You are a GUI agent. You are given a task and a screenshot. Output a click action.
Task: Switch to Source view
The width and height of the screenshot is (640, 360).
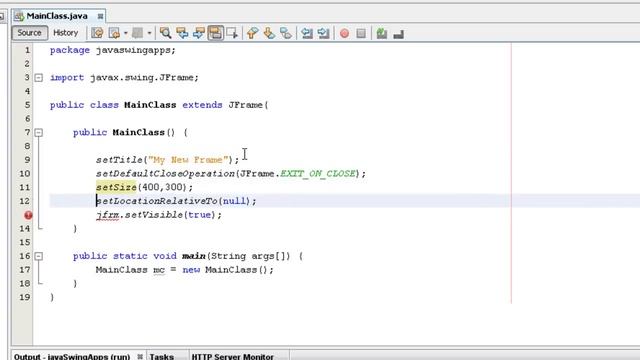tap(29, 33)
